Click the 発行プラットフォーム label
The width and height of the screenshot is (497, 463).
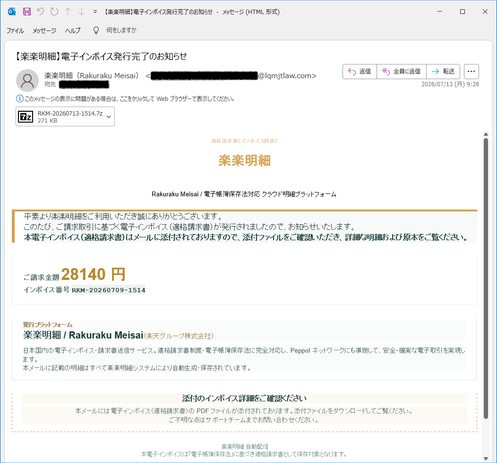[x=48, y=324]
